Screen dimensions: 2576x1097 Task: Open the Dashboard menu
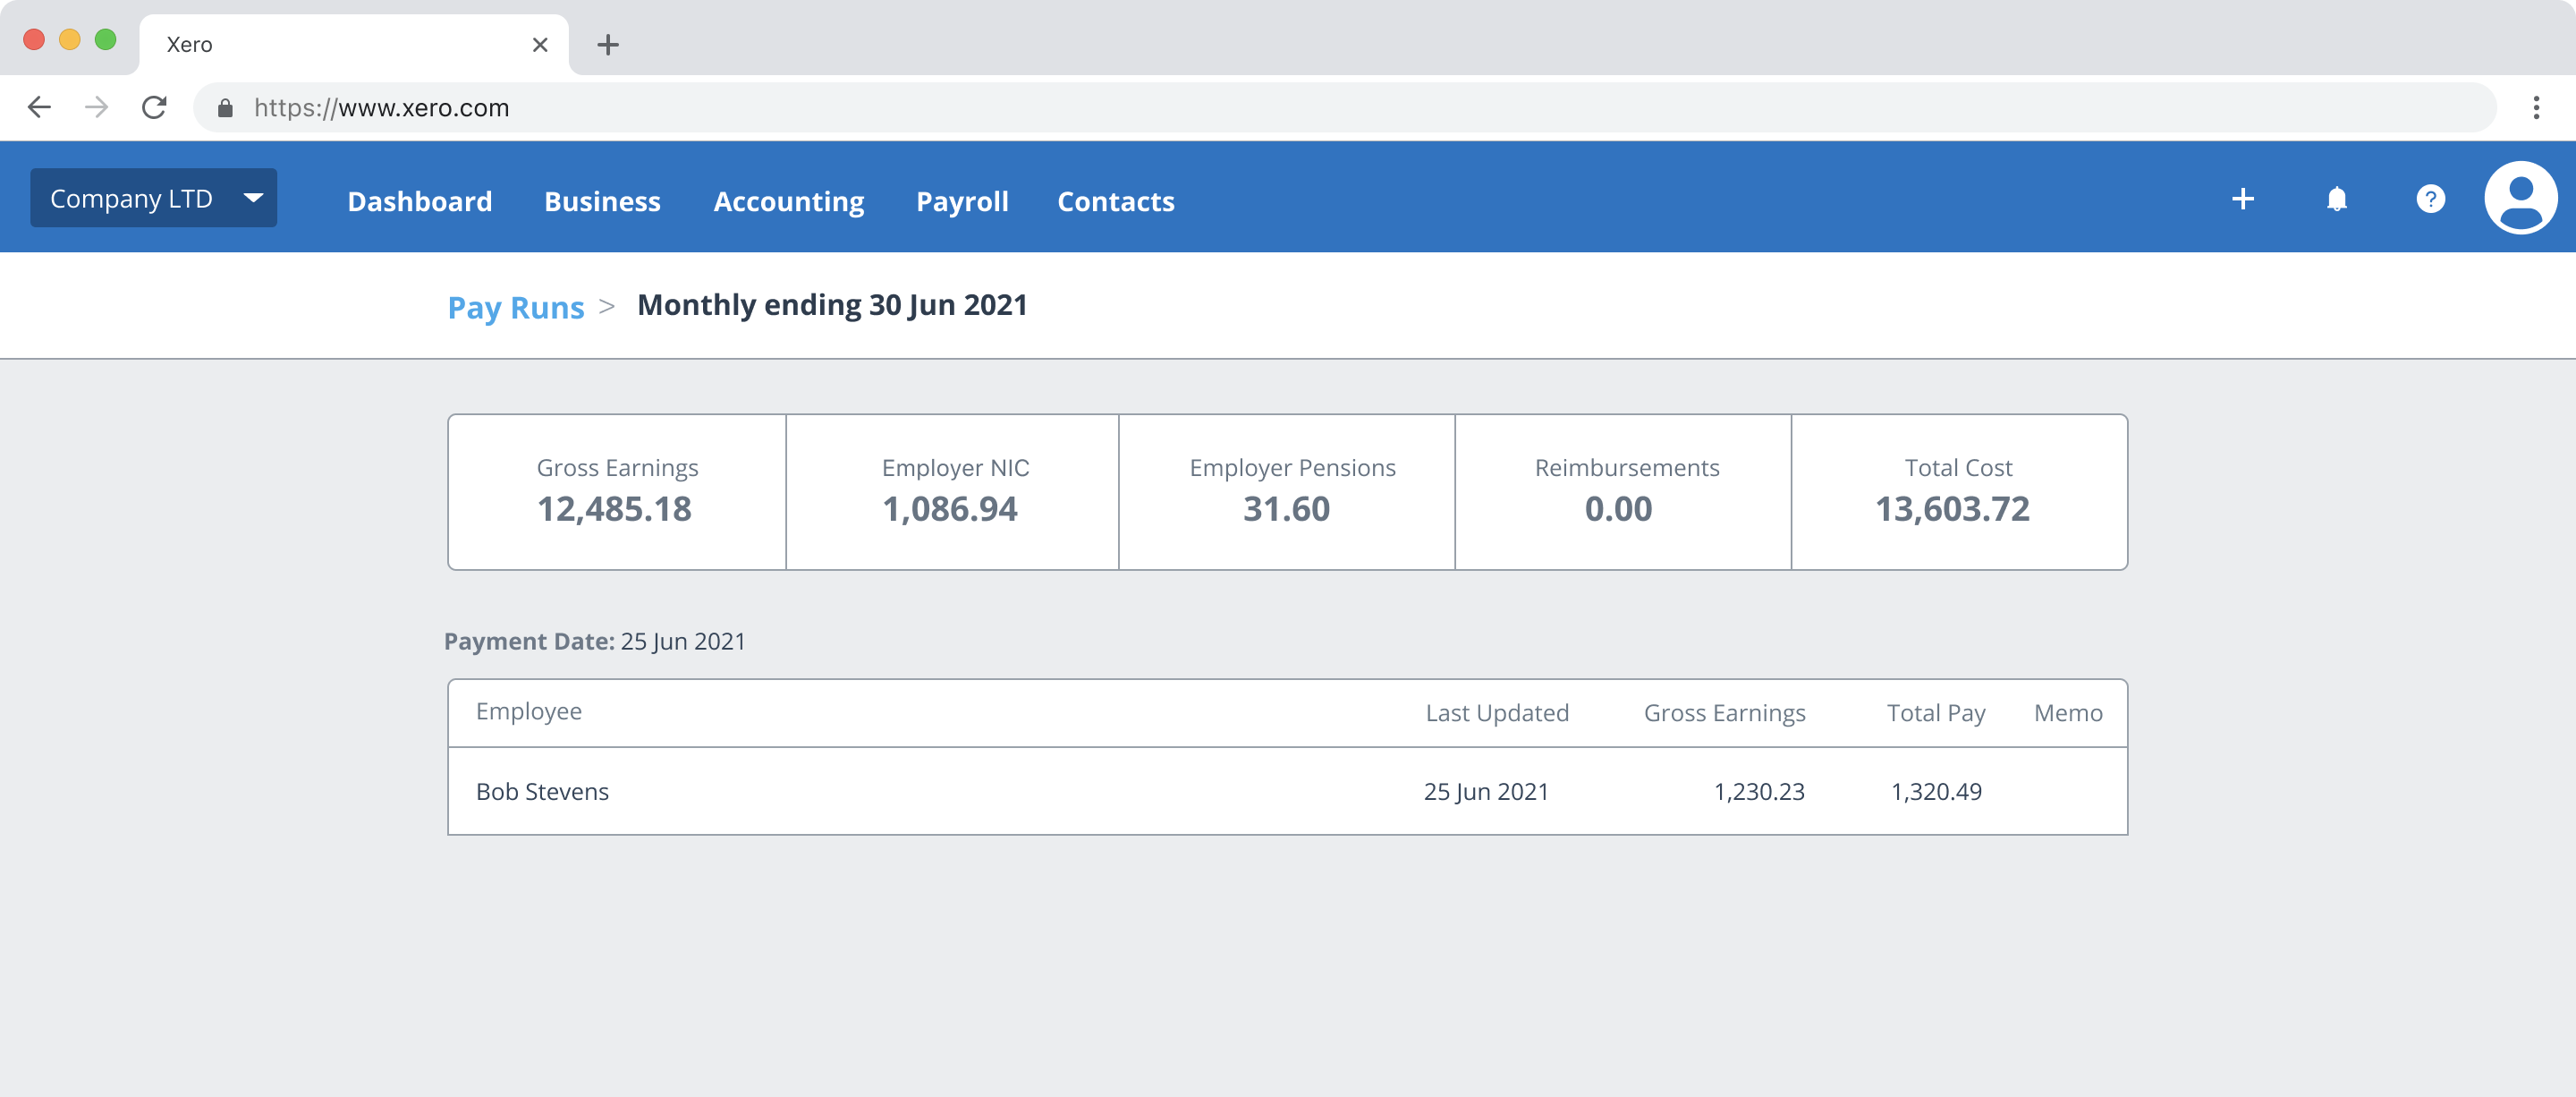click(x=419, y=201)
